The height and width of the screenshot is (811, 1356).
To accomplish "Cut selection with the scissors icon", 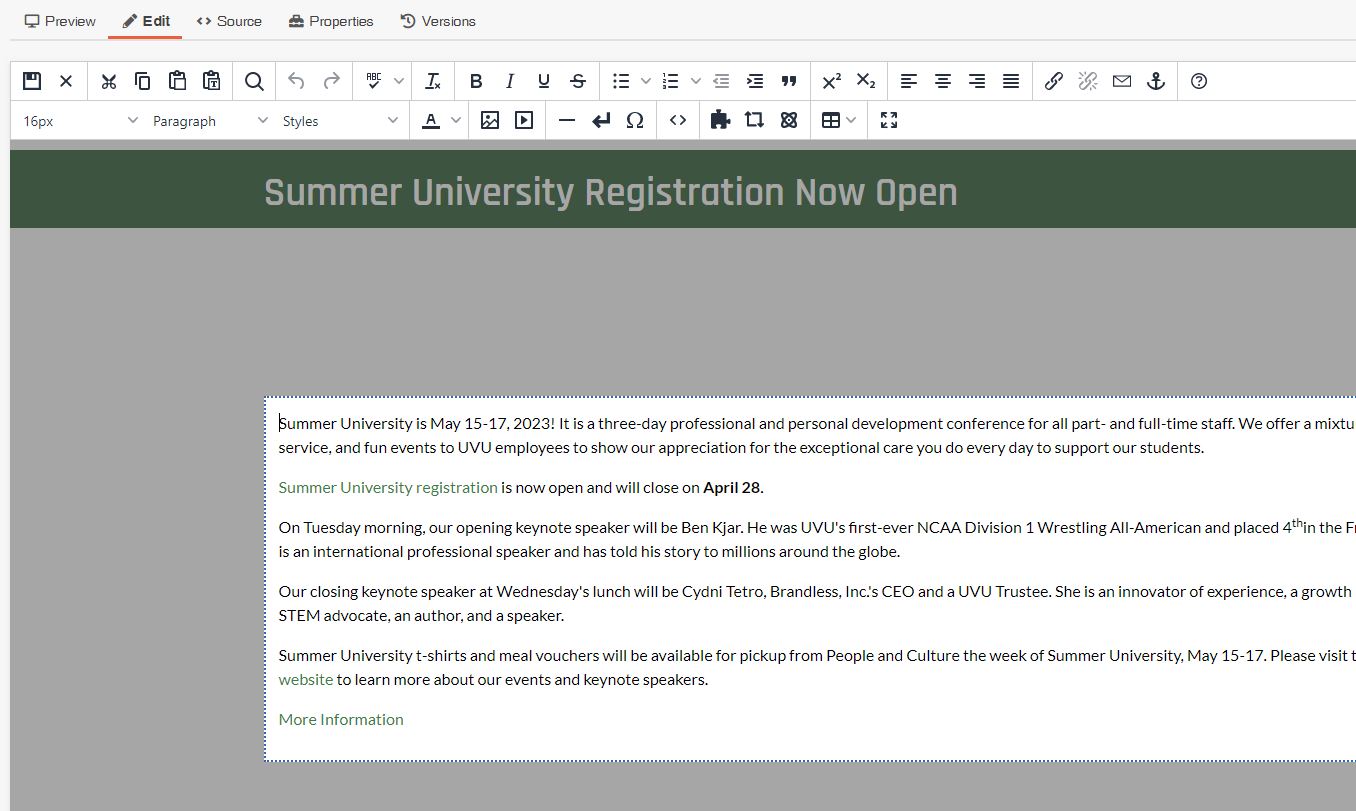I will tap(109, 81).
